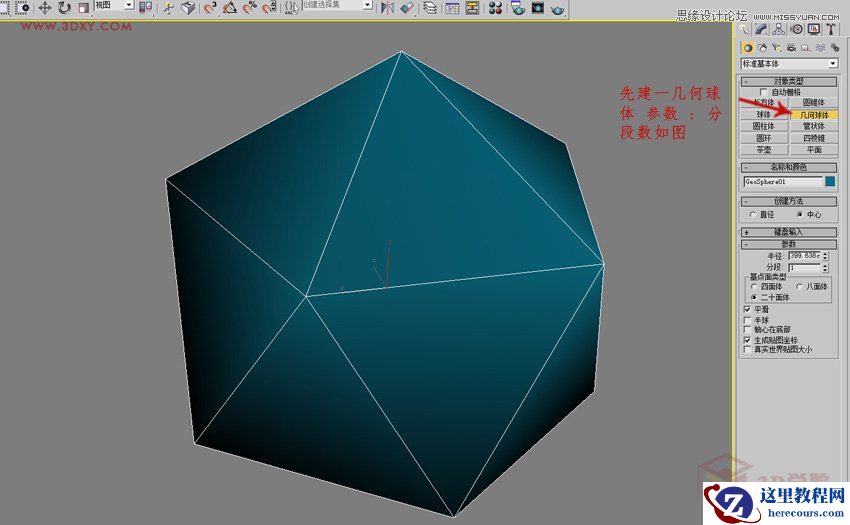Open the Layer Manager icon
This screenshot has width=850, height=525.
[430, 8]
